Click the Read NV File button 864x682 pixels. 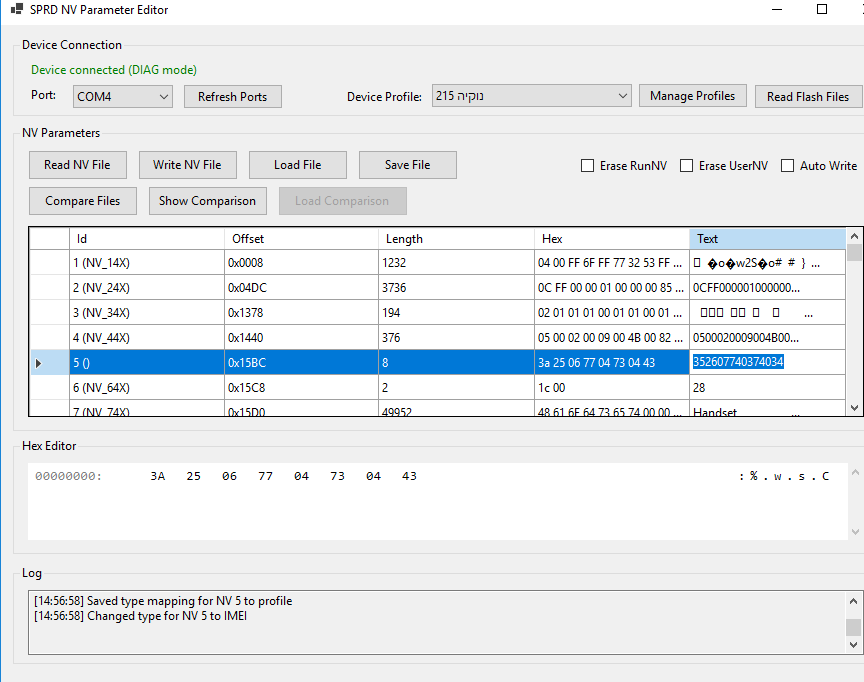click(77, 165)
